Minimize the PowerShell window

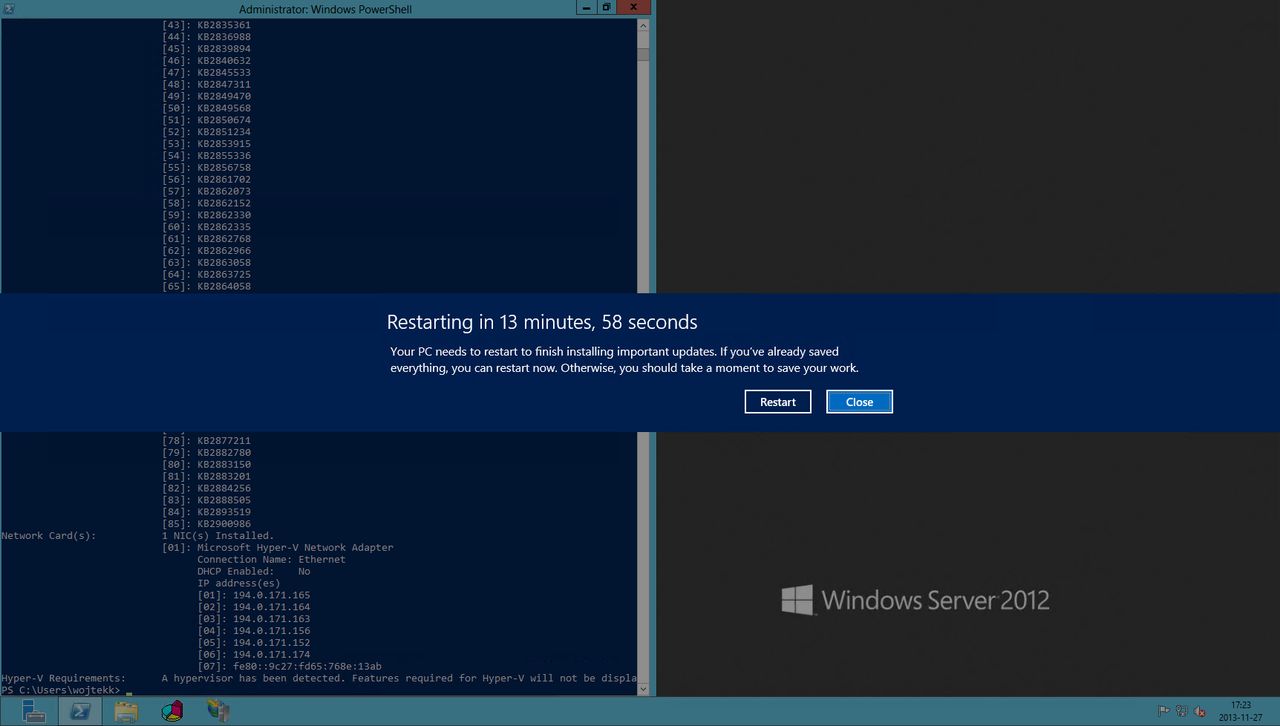tap(587, 7)
